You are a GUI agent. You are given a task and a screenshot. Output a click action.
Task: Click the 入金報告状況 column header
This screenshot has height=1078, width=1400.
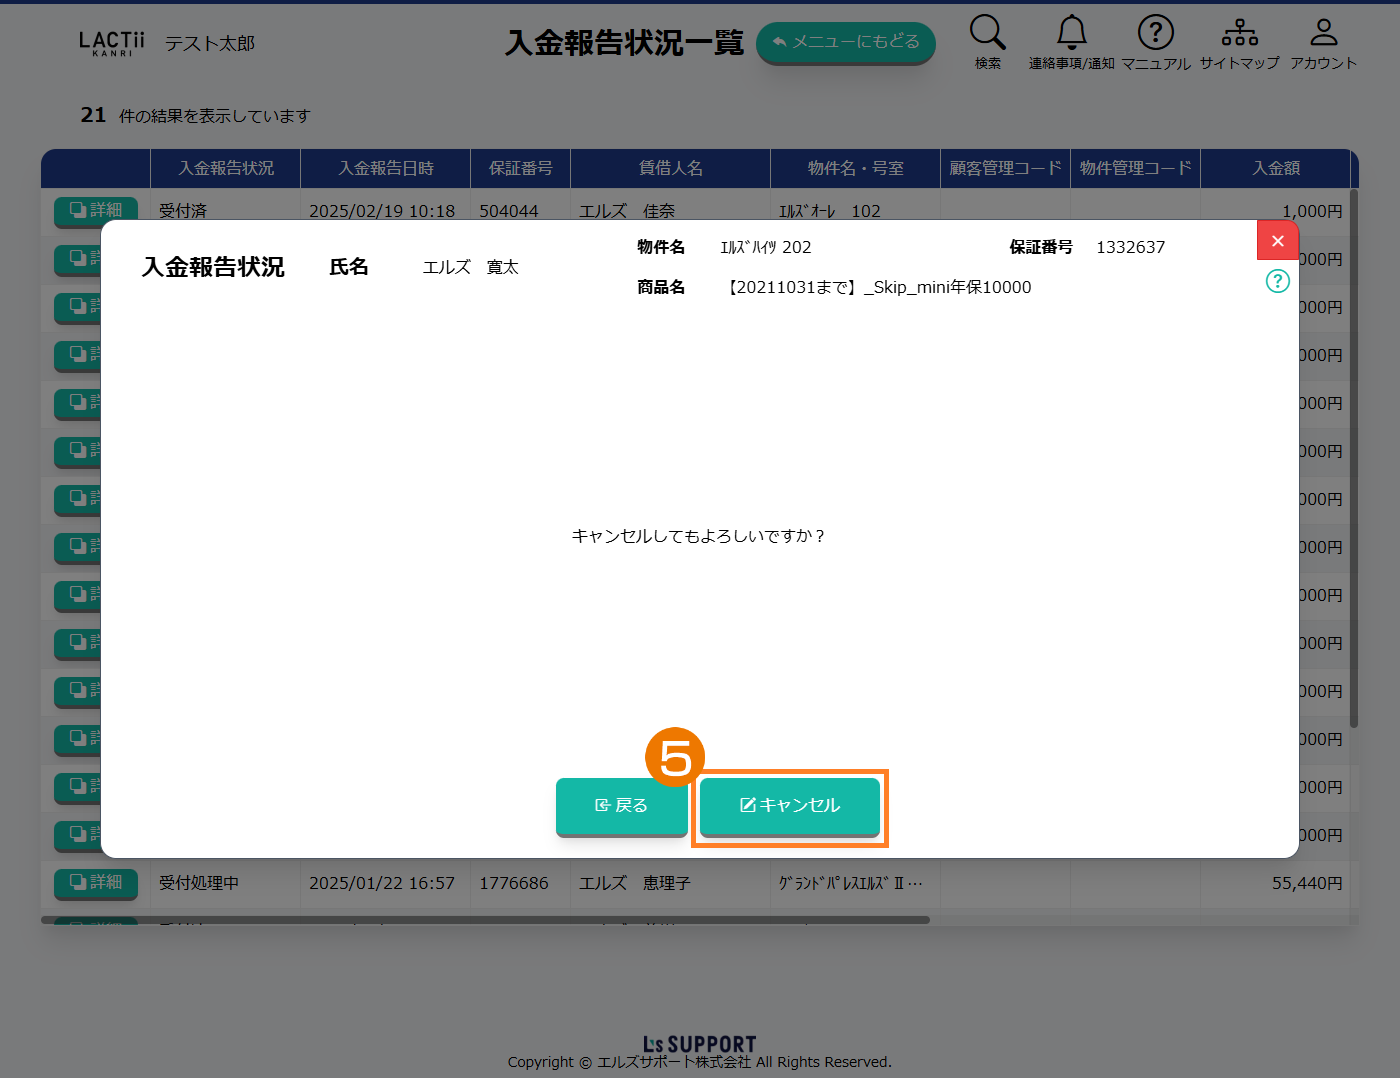pyautogui.click(x=225, y=168)
